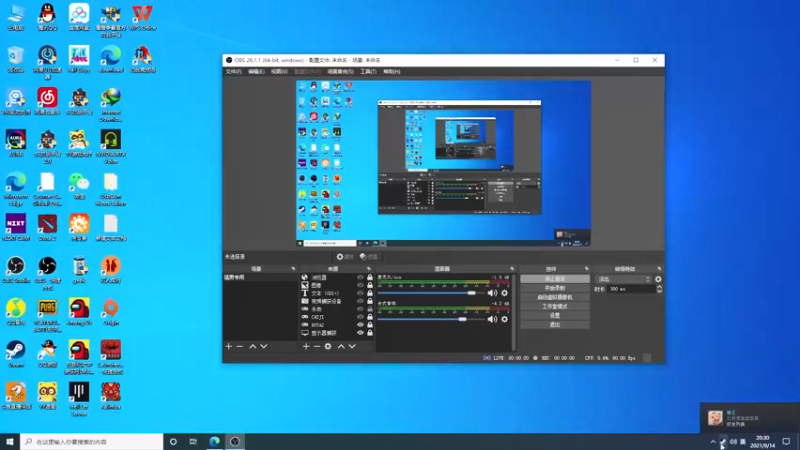This screenshot has height=450, width=800.
Task: Click the Windows taskbar search box
Action: (92, 442)
